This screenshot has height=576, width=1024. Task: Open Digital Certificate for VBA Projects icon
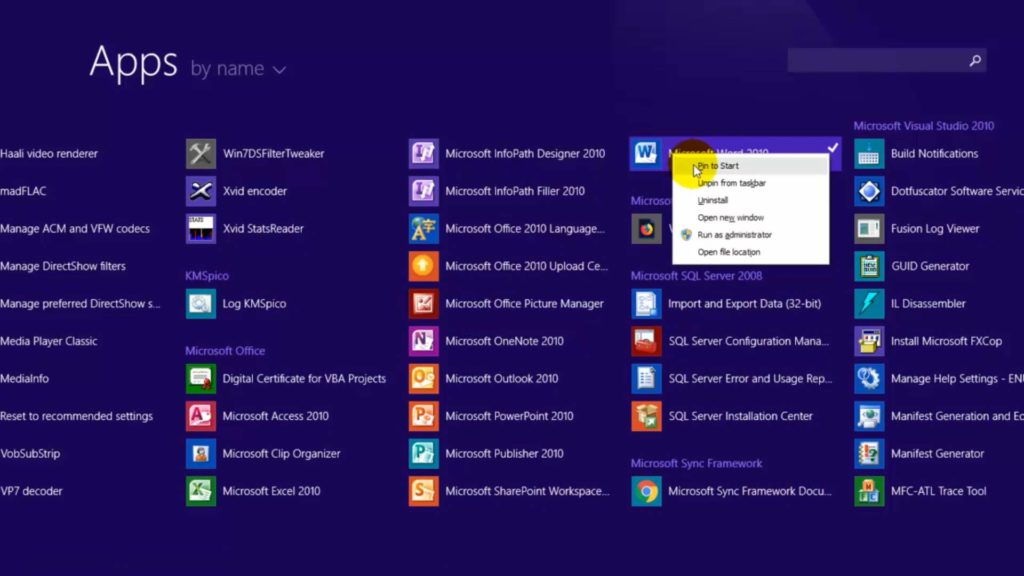click(x=200, y=379)
